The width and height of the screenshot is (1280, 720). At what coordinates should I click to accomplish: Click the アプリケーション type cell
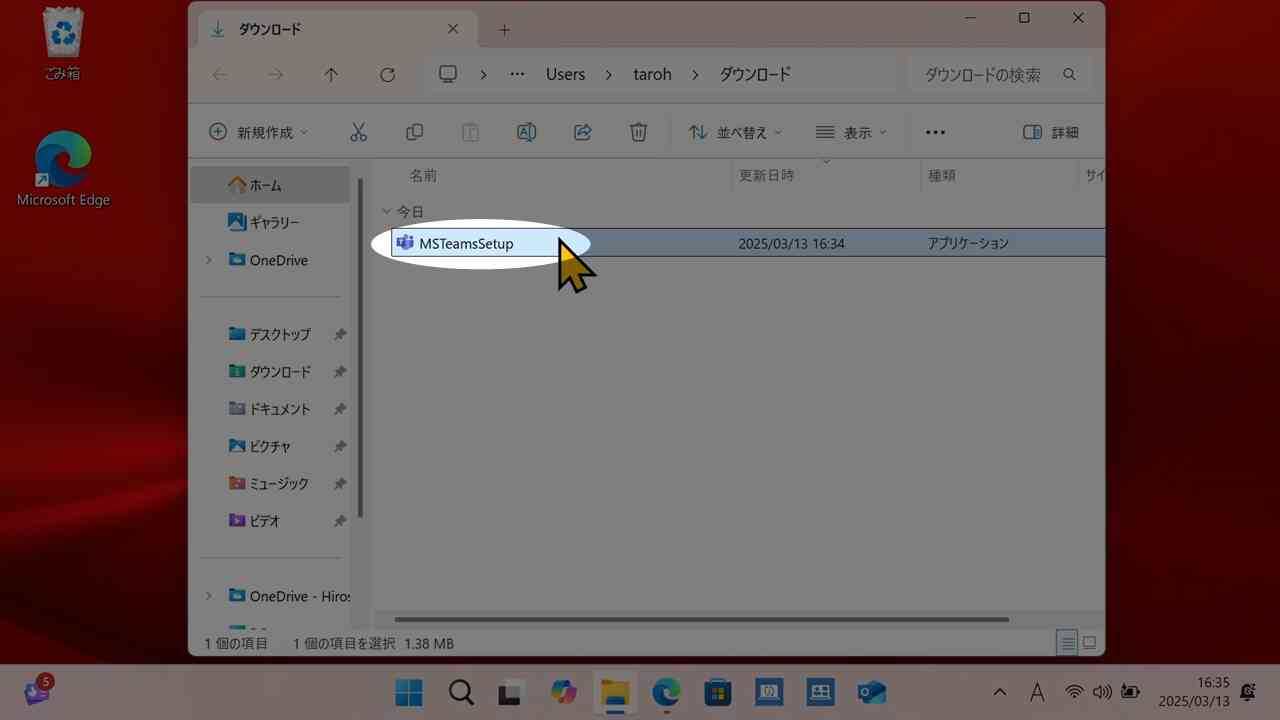[x=968, y=243]
